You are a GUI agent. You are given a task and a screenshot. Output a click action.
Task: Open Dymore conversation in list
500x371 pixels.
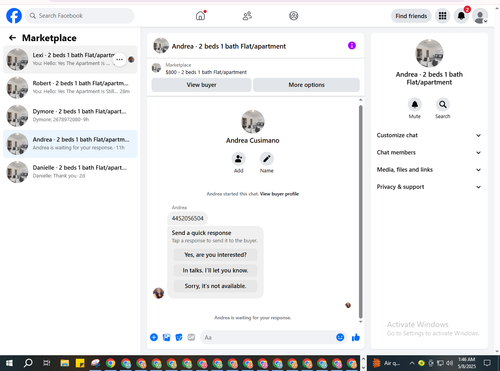[70, 116]
